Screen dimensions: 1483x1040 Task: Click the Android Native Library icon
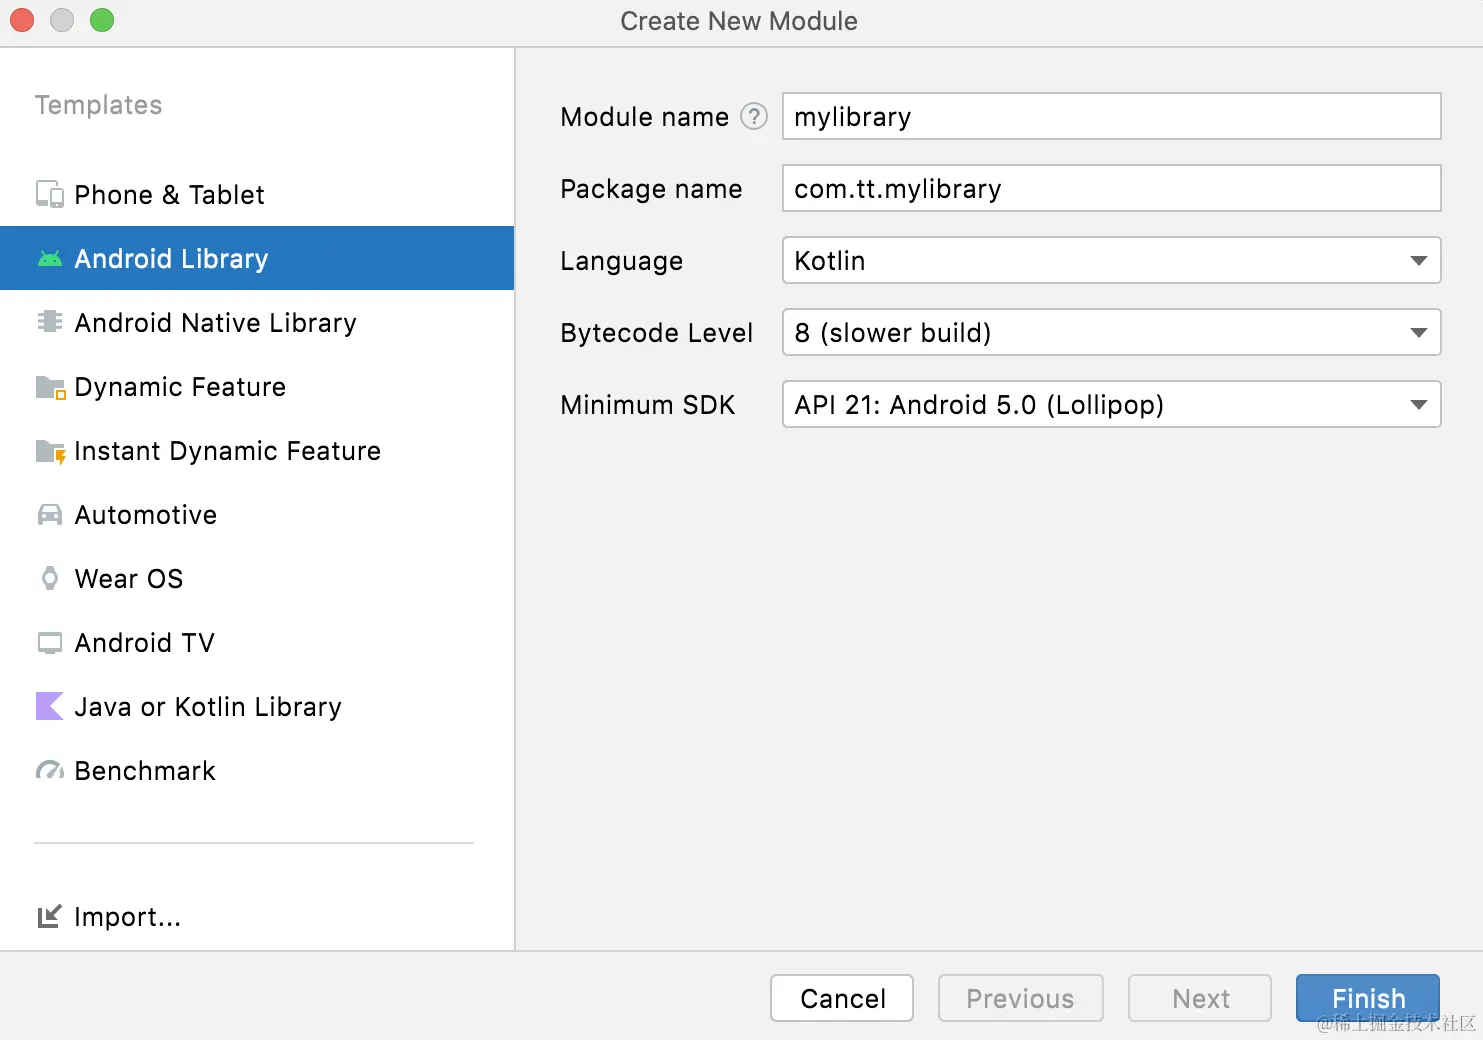(x=50, y=322)
